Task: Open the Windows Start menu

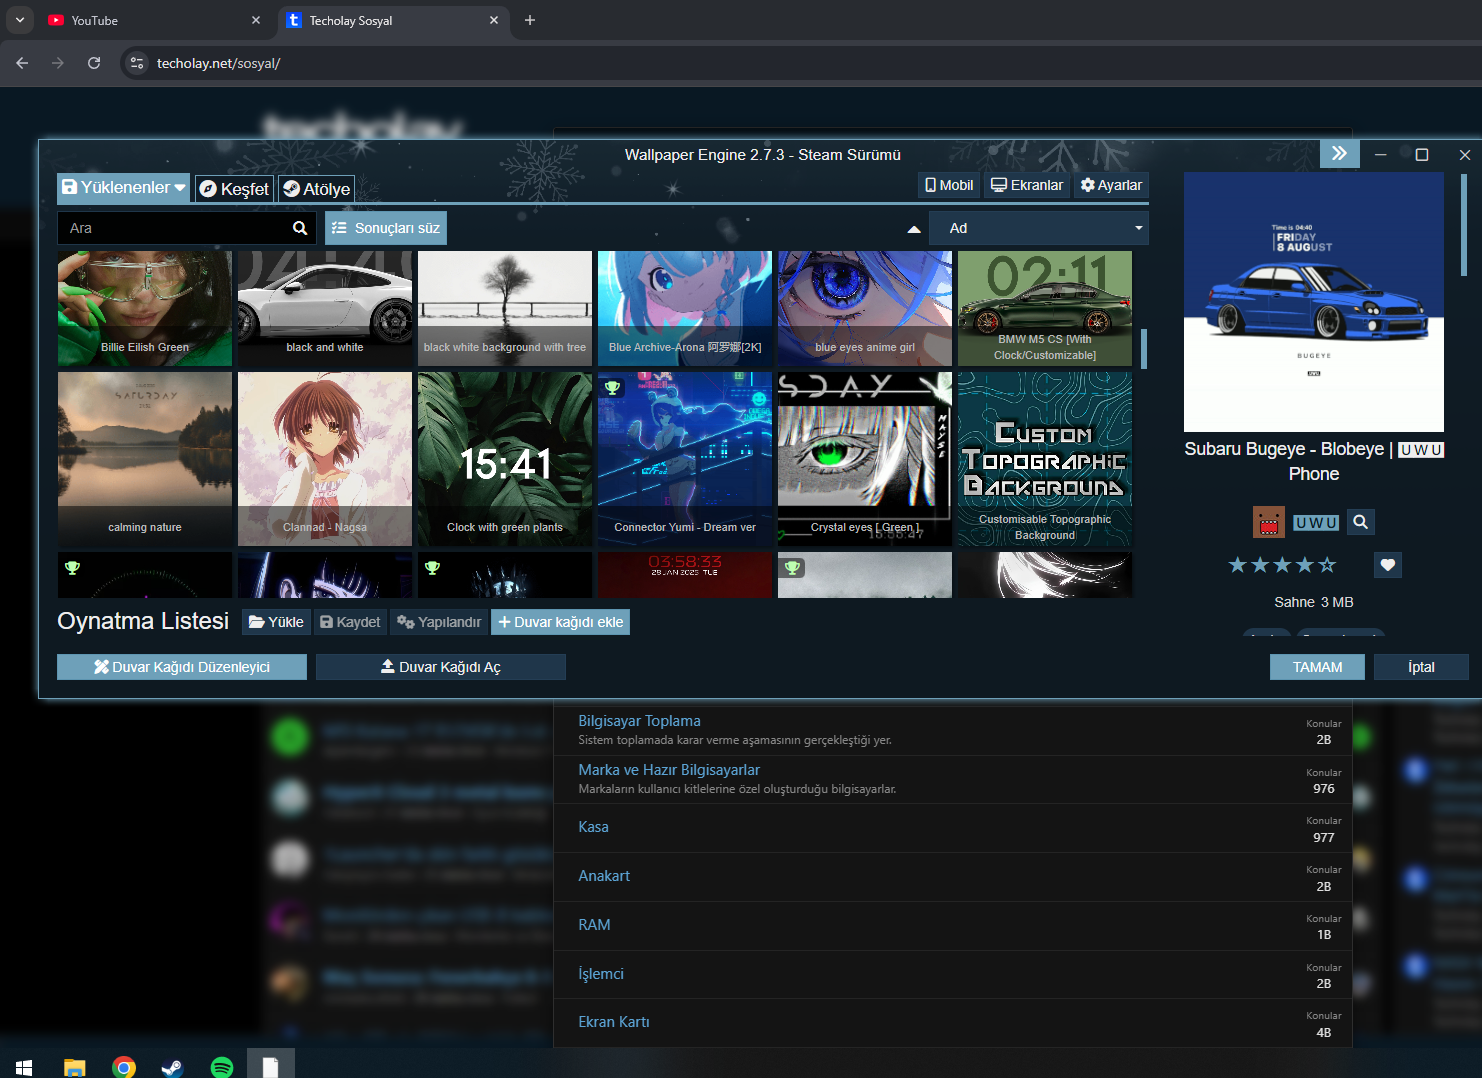Action: point(24,1067)
